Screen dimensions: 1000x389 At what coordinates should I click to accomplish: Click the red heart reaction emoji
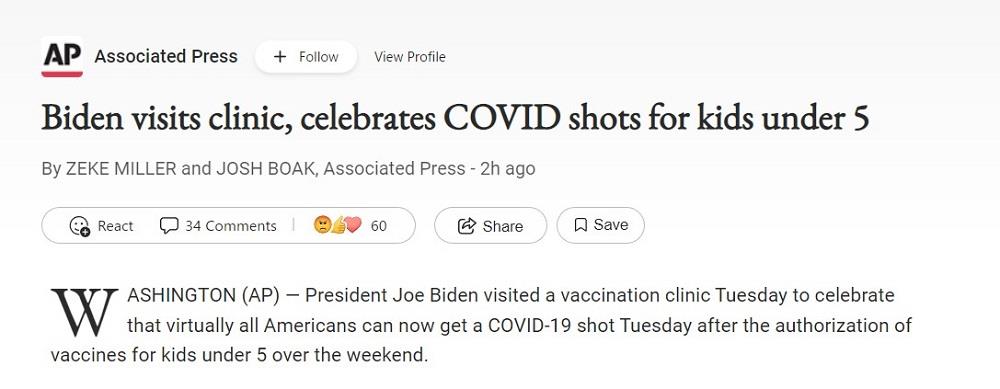pyautogui.click(x=354, y=225)
